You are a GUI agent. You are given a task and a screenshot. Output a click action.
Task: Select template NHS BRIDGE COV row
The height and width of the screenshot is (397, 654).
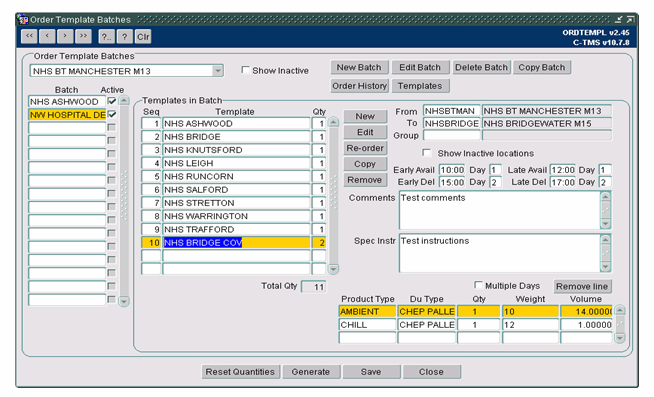point(236,242)
